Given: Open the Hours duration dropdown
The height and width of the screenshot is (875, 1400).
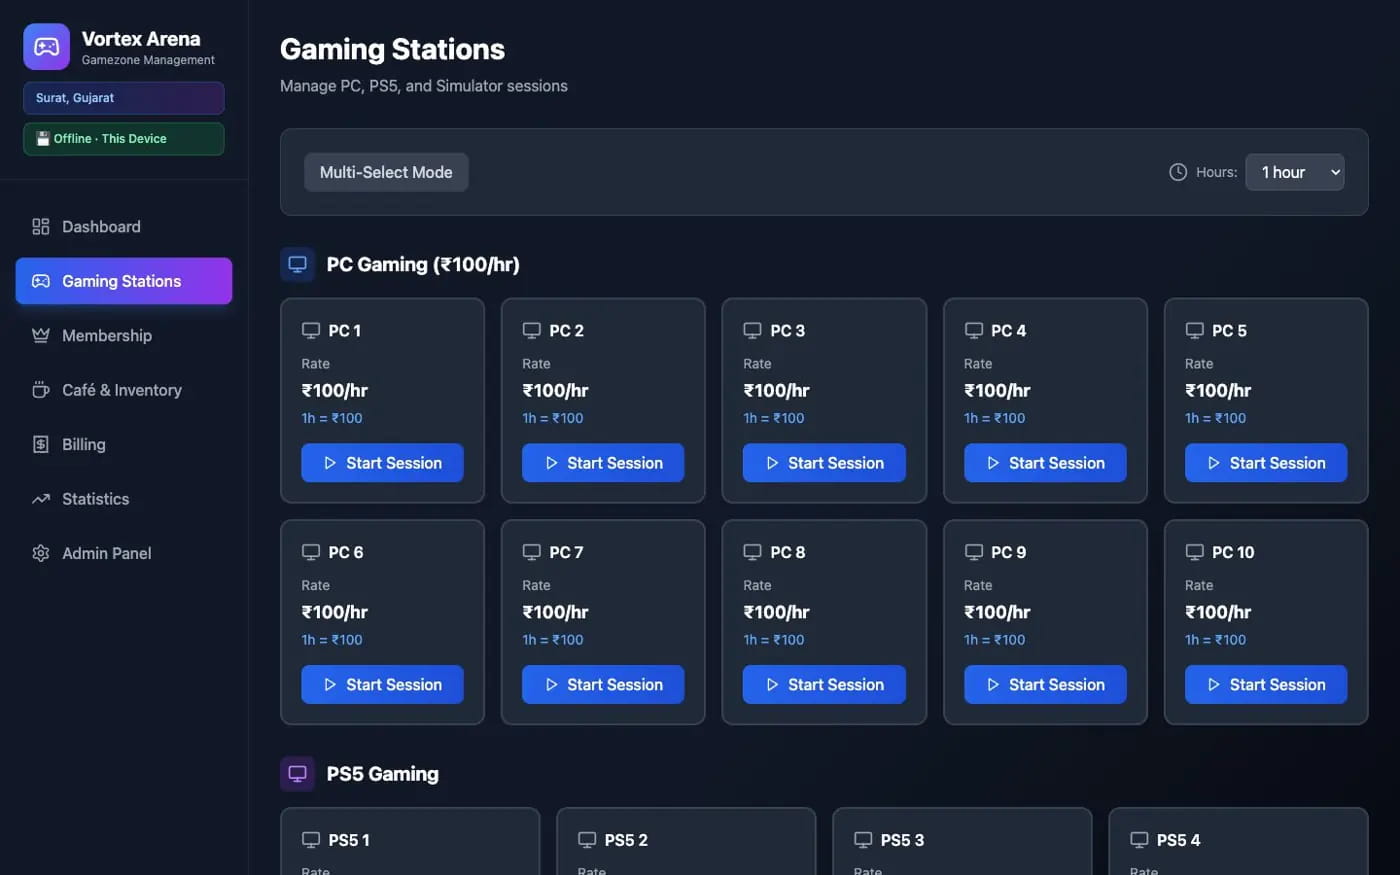Looking at the screenshot, I should tap(1294, 172).
